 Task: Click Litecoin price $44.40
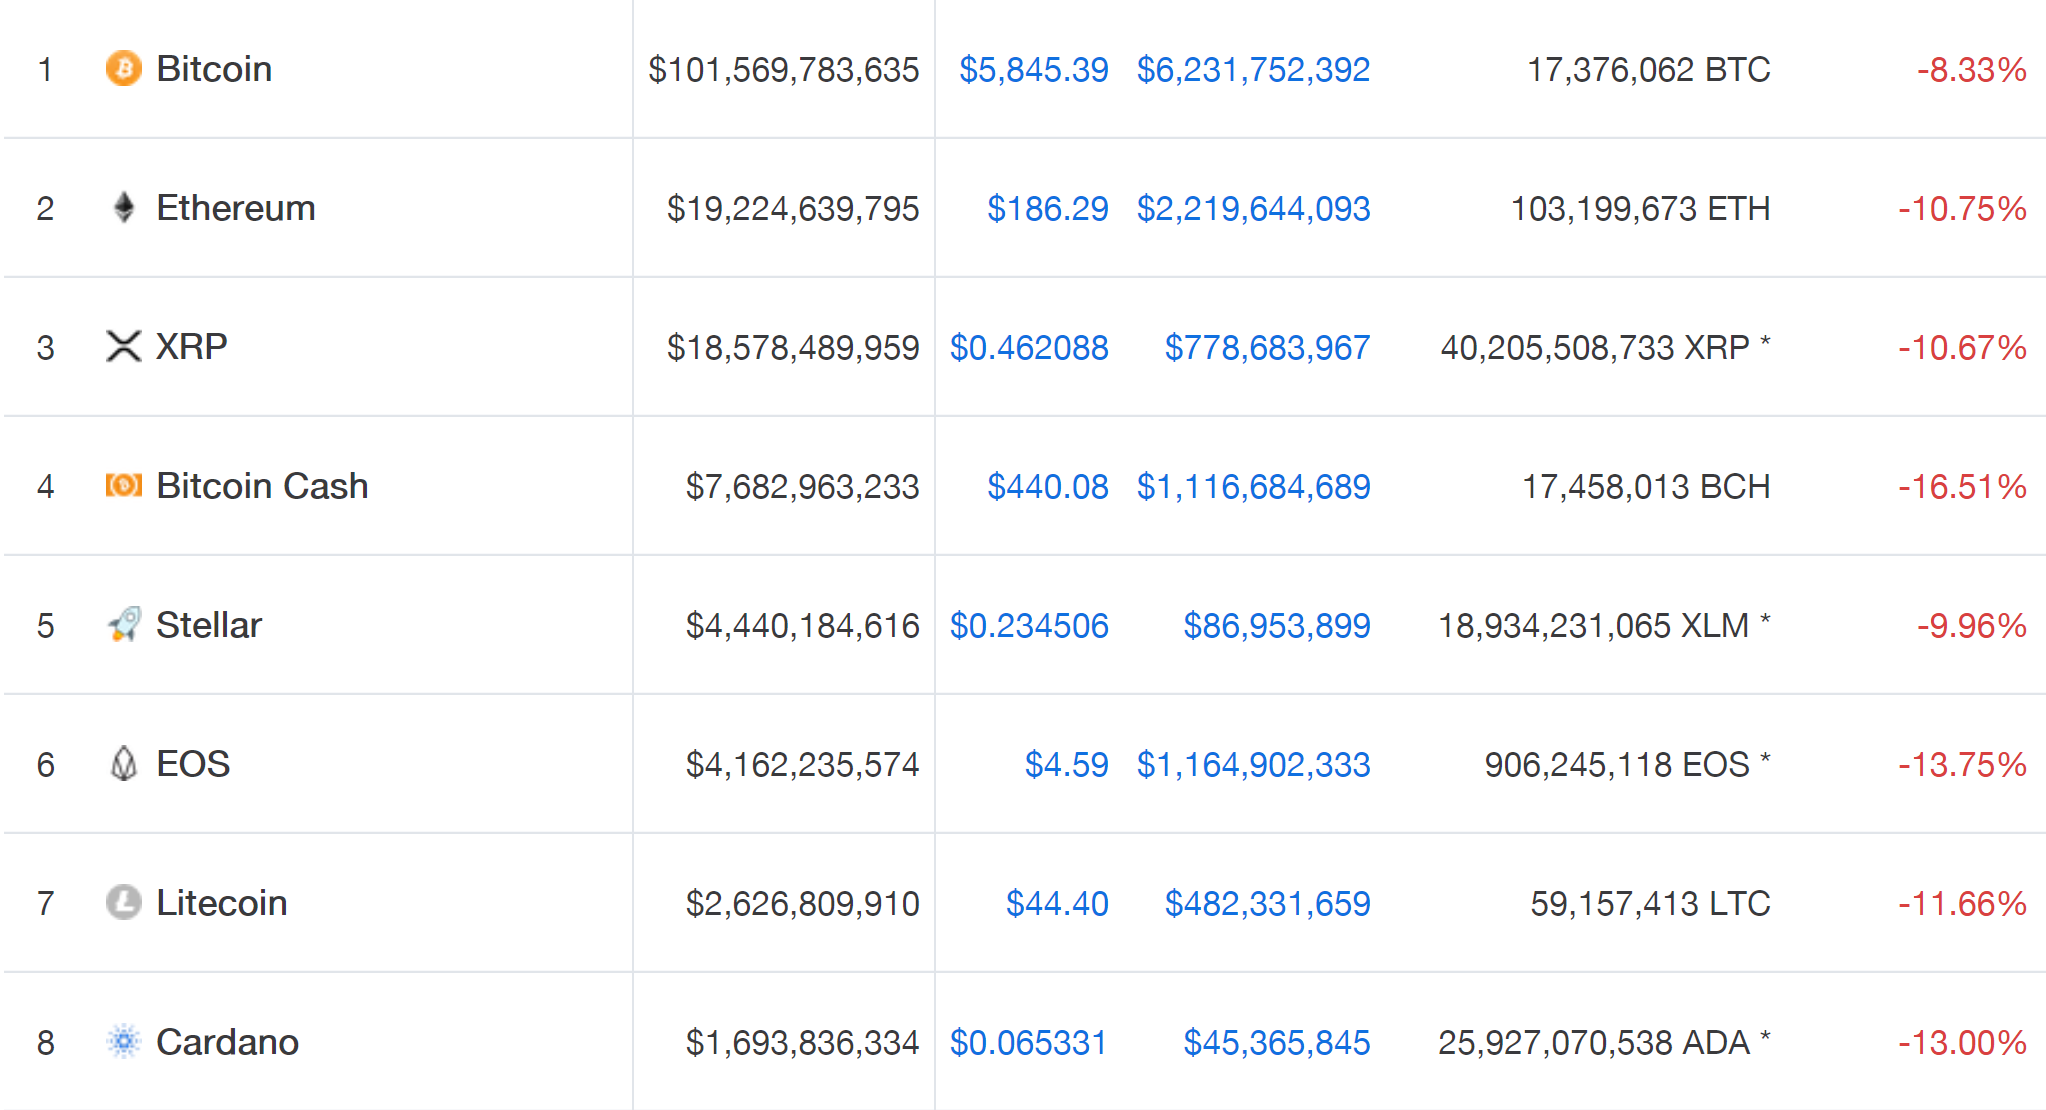click(1057, 903)
